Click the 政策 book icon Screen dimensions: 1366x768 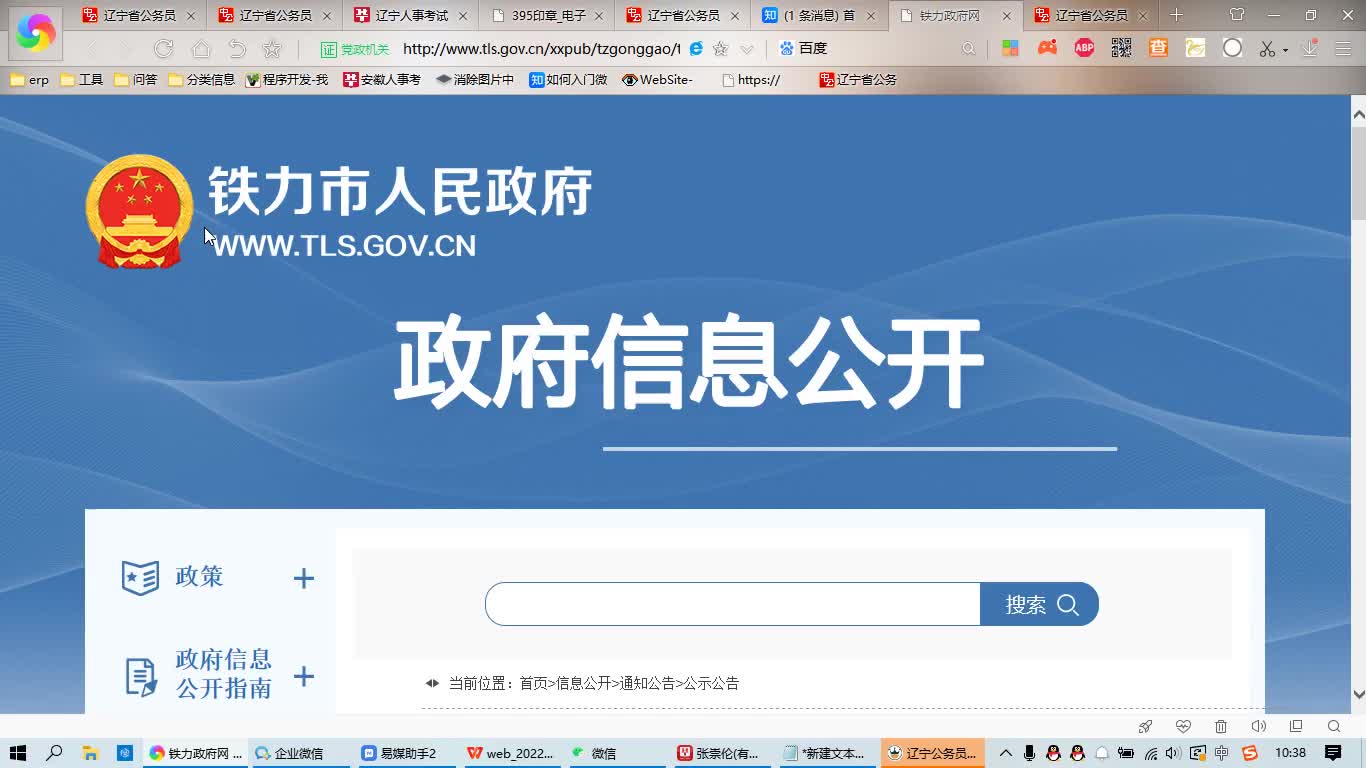(140, 578)
